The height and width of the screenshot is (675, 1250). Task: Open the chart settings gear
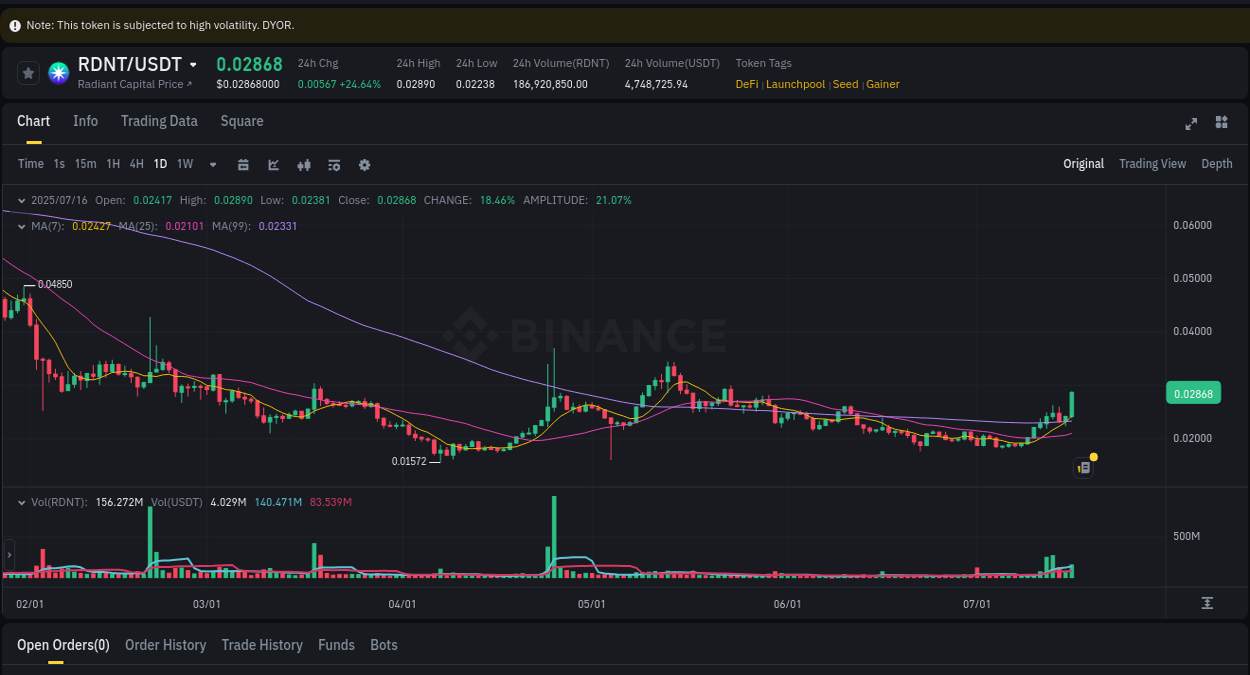pyautogui.click(x=364, y=164)
